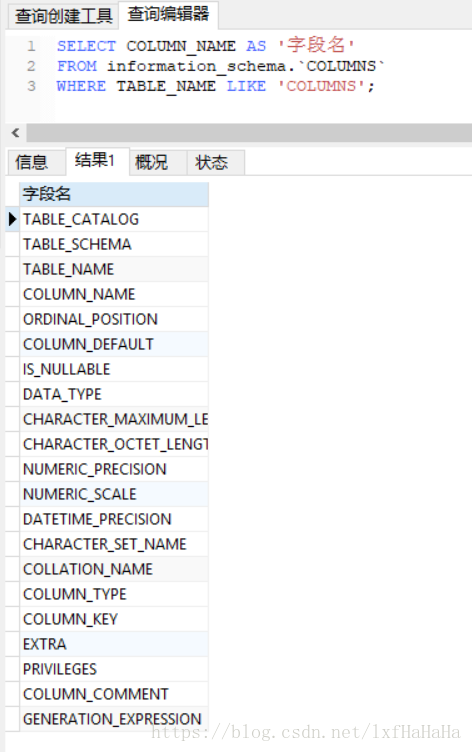Select the DATA_TYPE cell
This screenshot has width=472, height=752.
114,394
